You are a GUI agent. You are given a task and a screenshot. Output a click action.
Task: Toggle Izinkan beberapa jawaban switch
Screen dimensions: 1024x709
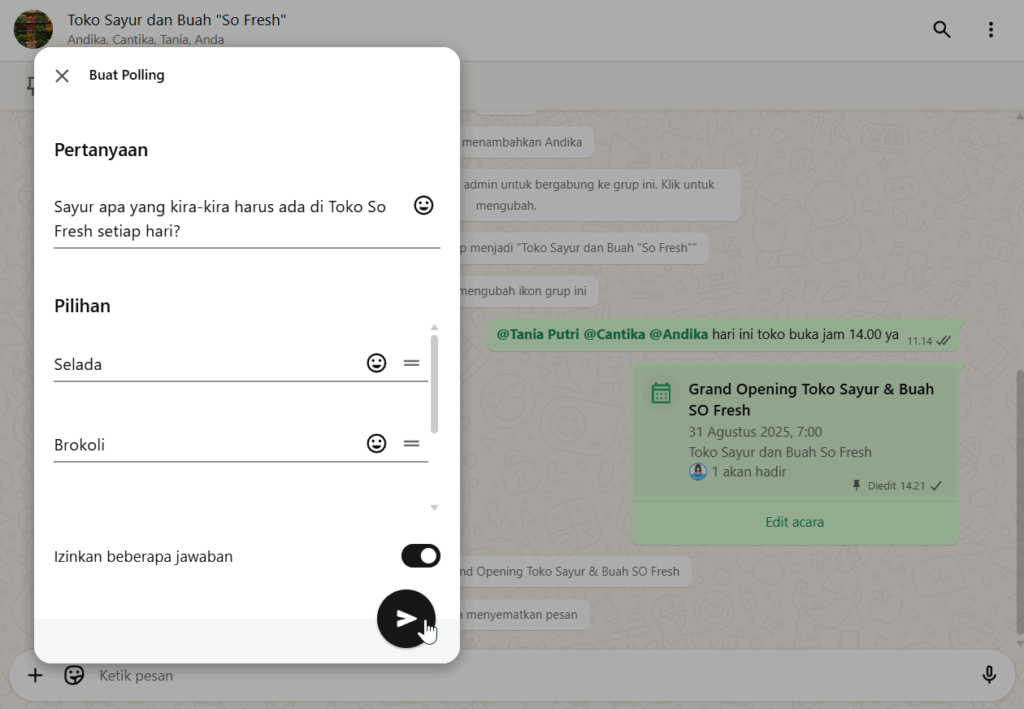coord(420,556)
